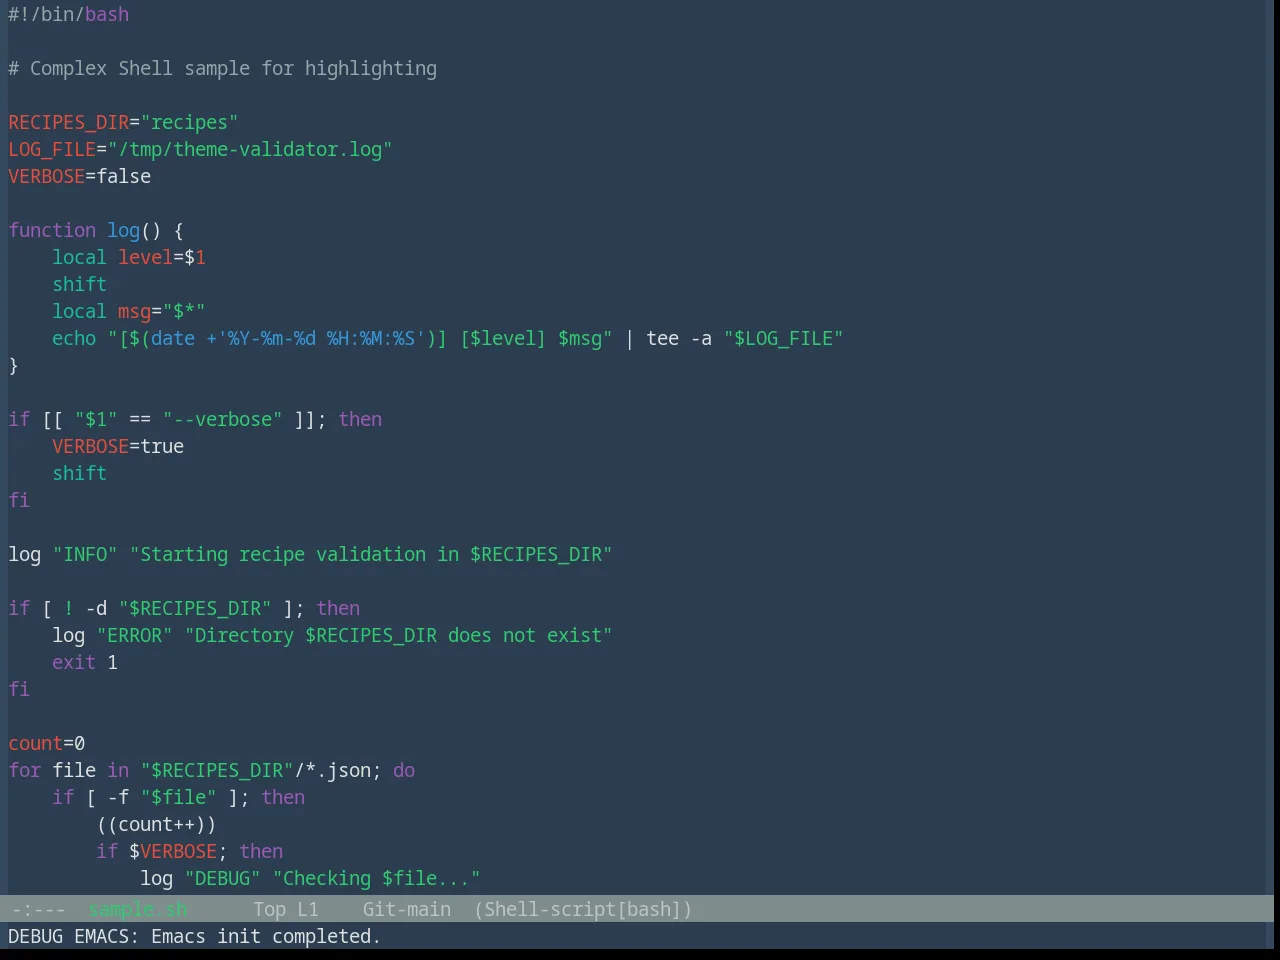The height and width of the screenshot is (960, 1280).
Task: Click the for keyword
Action: (x=25, y=770)
